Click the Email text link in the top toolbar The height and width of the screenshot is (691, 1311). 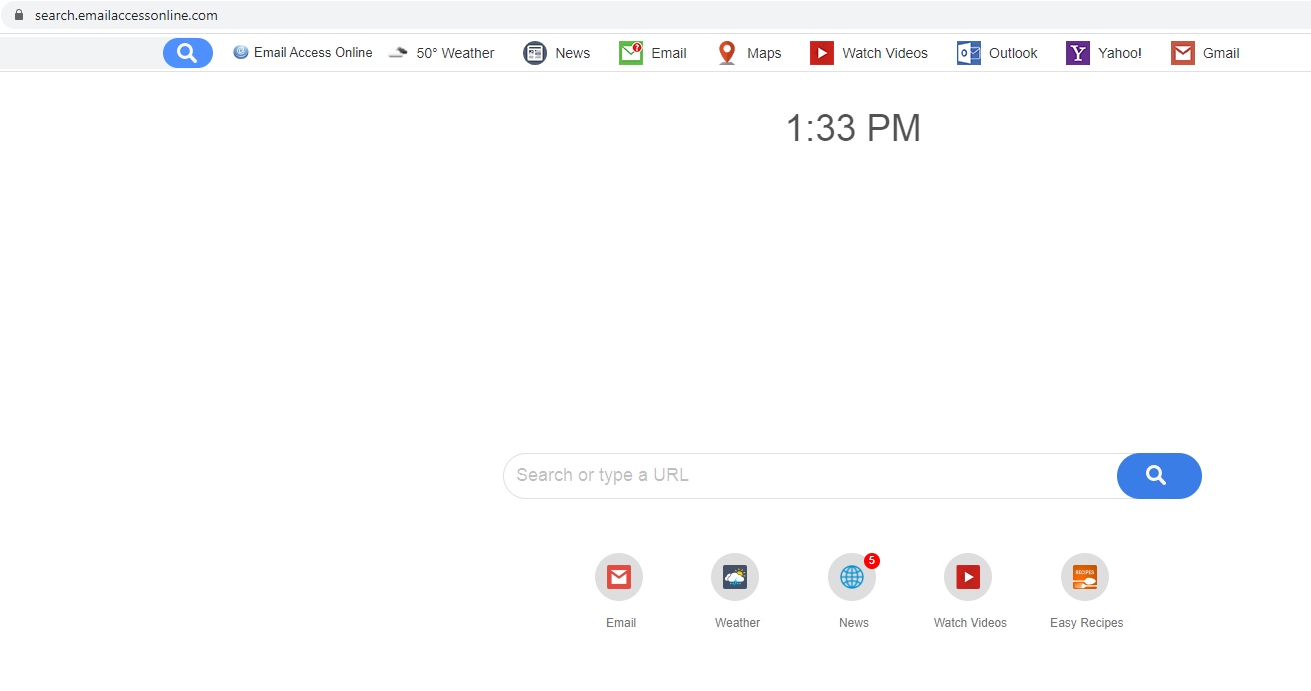pos(669,53)
